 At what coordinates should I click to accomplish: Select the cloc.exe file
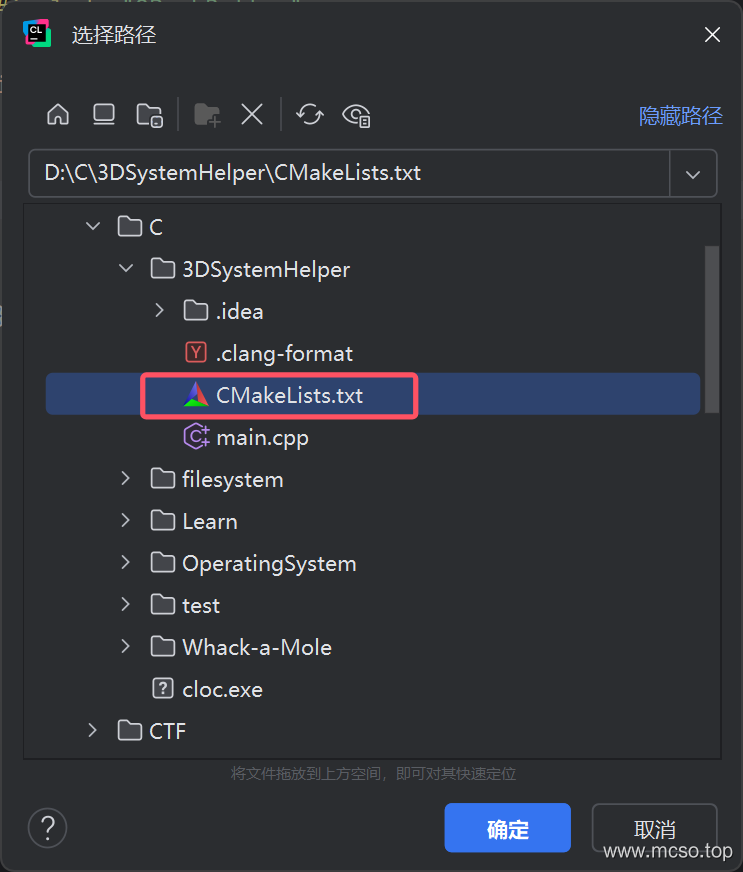click(222, 689)
